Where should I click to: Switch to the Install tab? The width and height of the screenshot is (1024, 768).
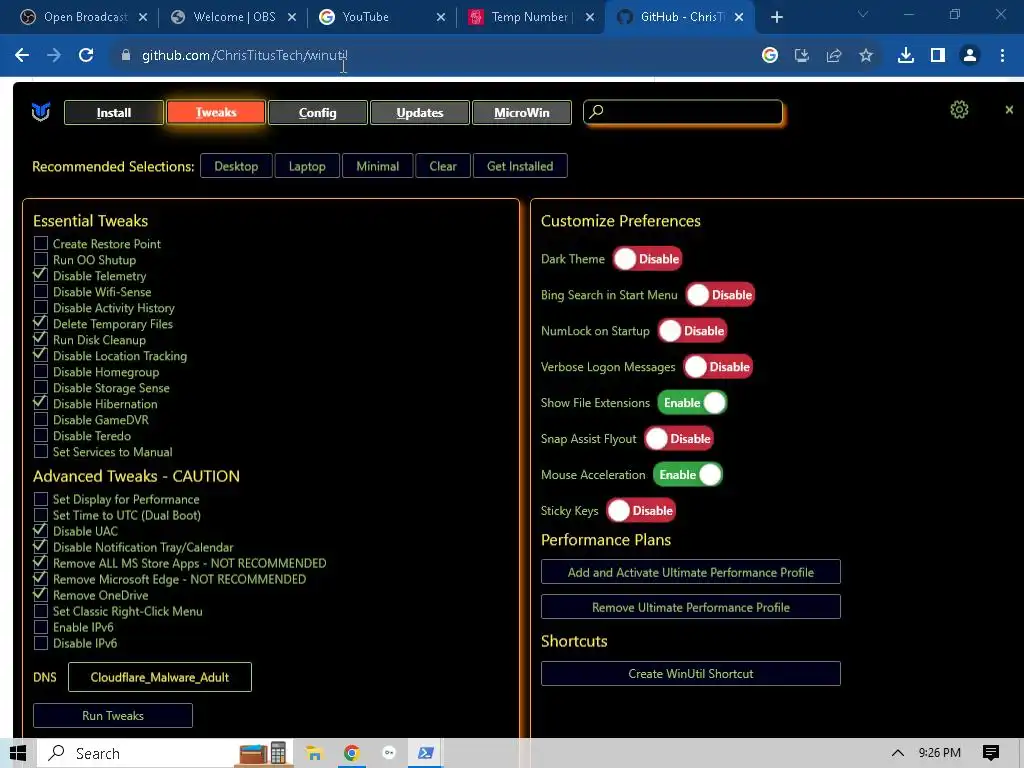[x=114, y=112]
